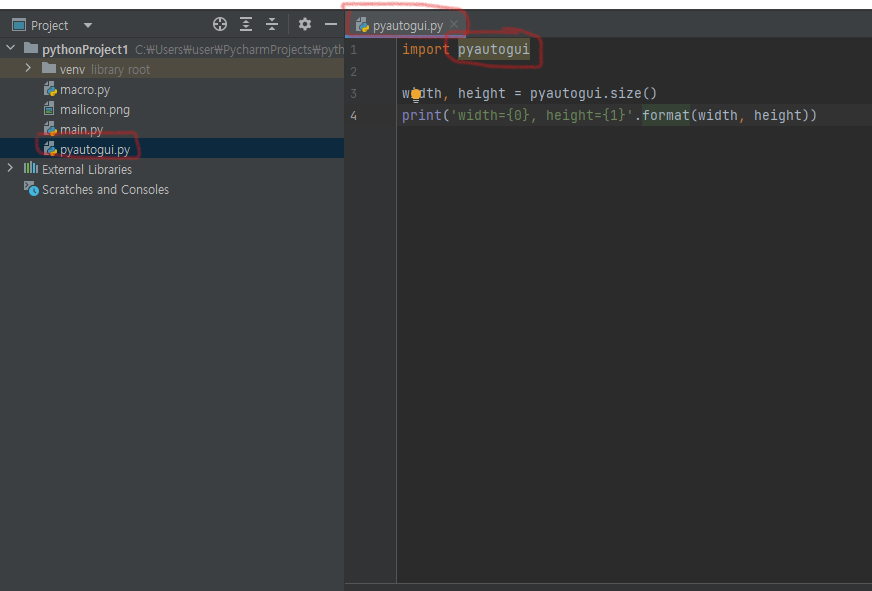The image size is (872, 591).
Task: Open the Project view dropdown arrow
Action: click(88, 26)
